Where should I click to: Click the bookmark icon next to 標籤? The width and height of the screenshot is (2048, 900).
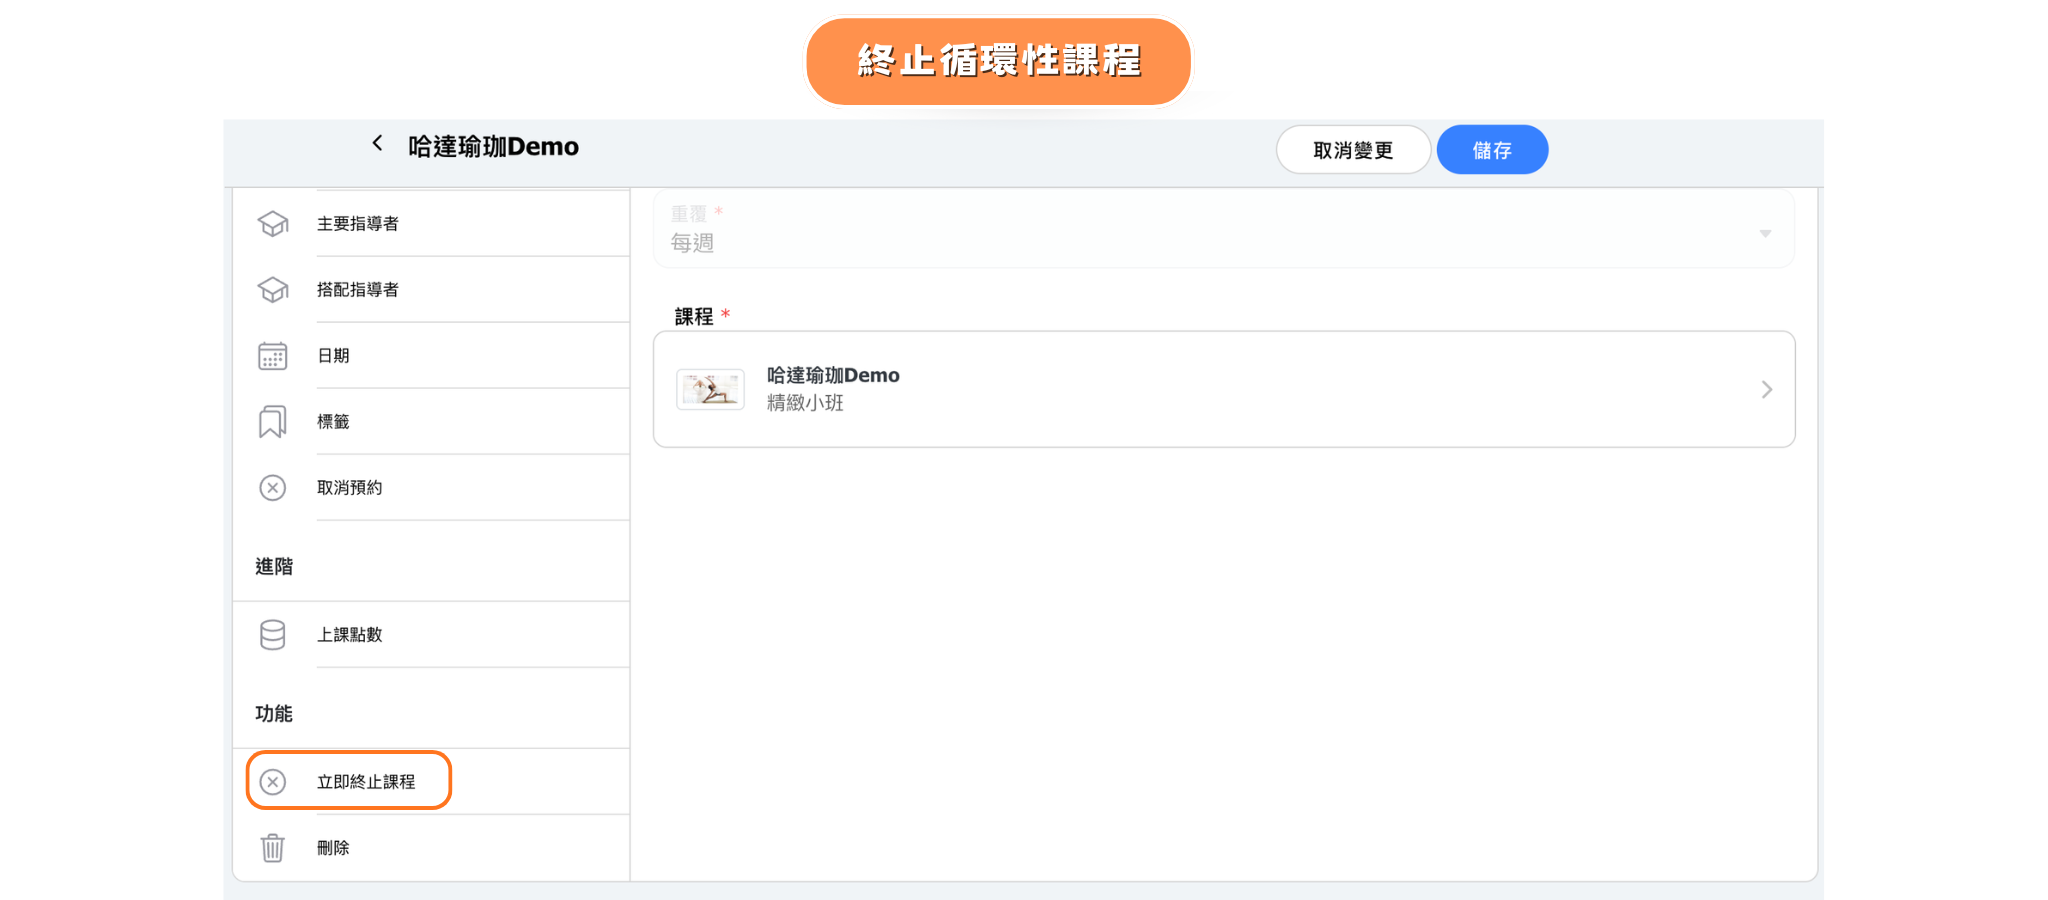pyautogui.click(x=272, y=422)
